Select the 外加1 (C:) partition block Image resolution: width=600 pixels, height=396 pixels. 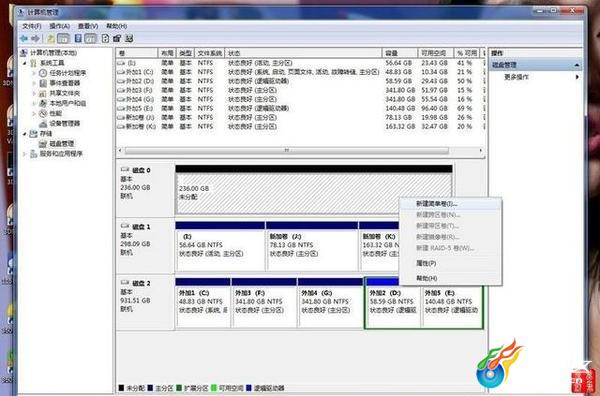click(x=203, y=303)
